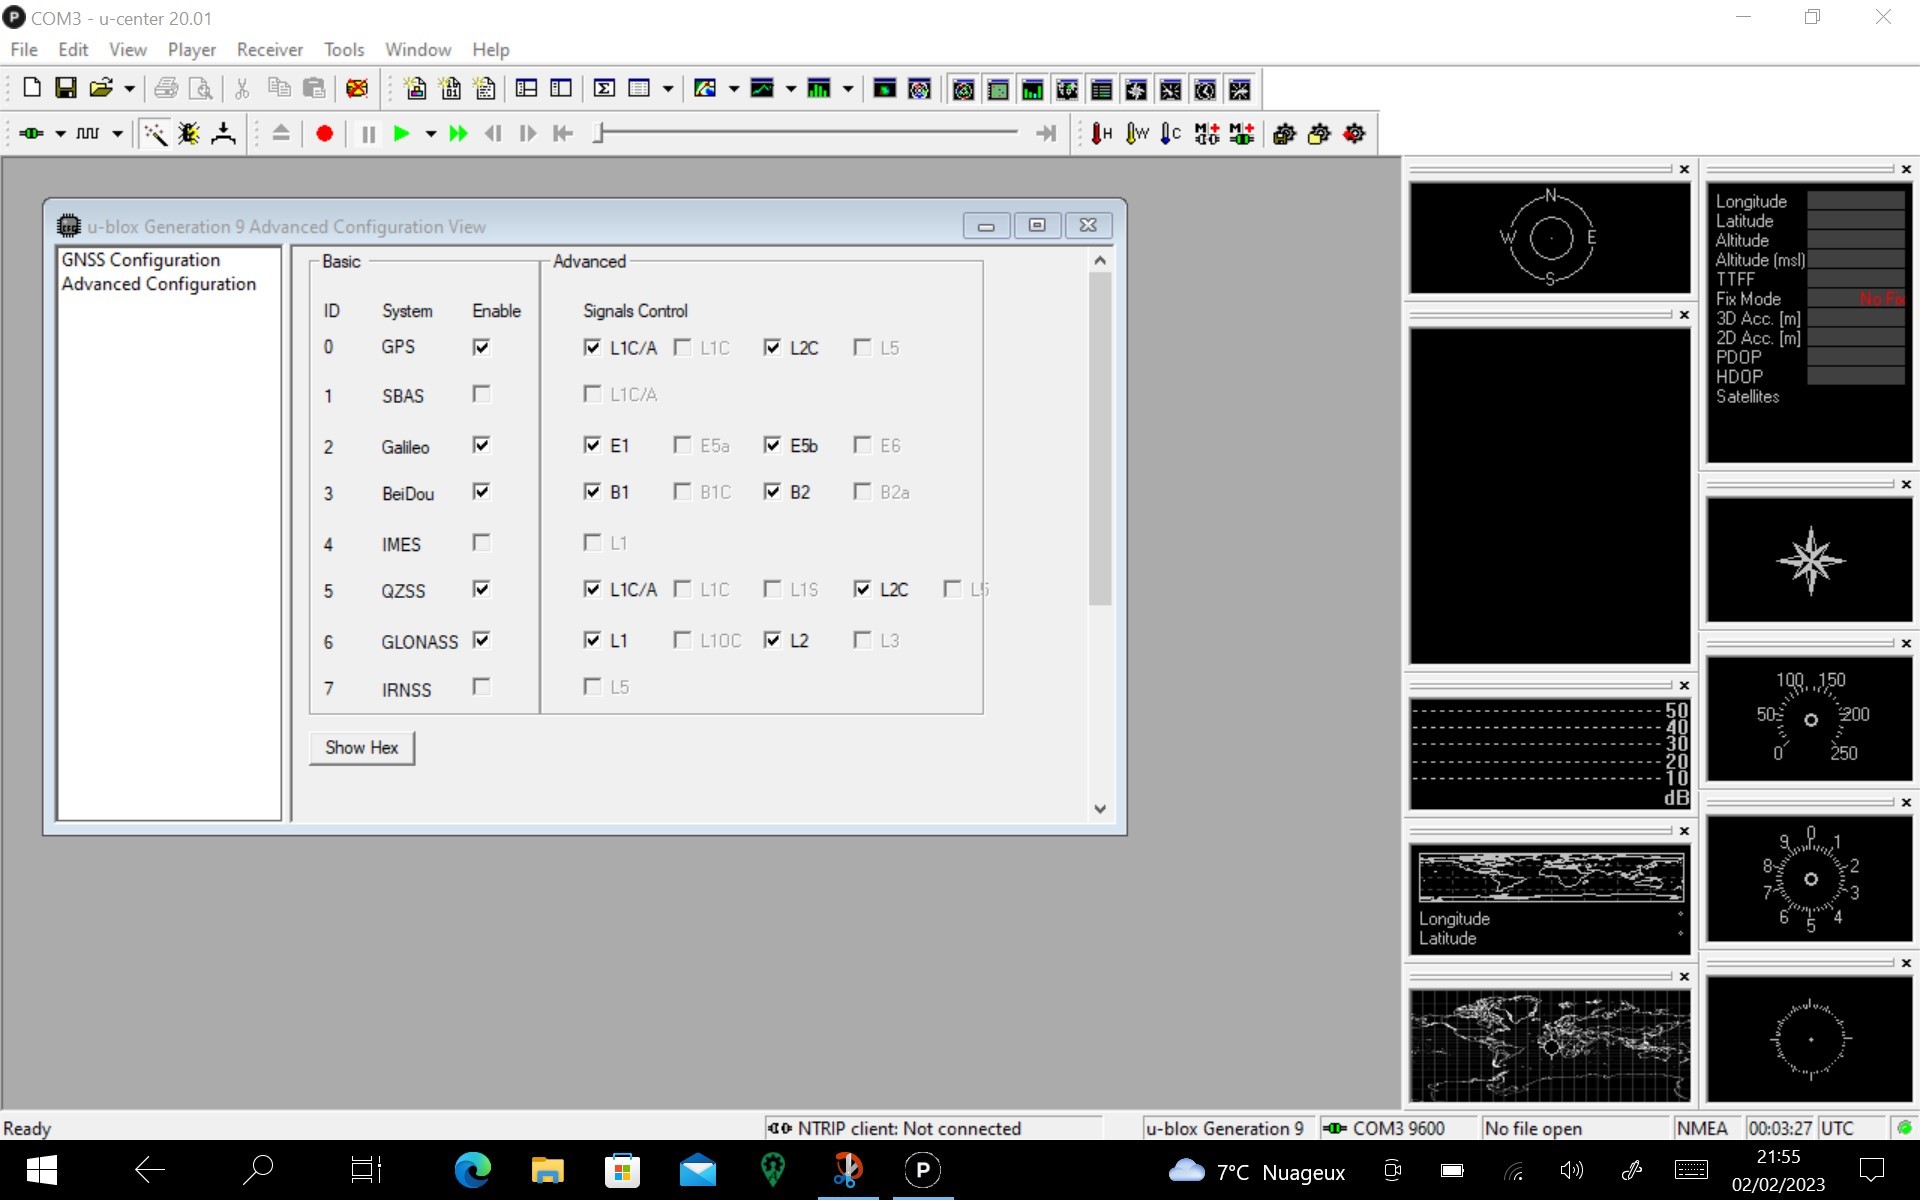Expand the table view dropdown arrow
Screen dimensions: 1920x1200
668,88
